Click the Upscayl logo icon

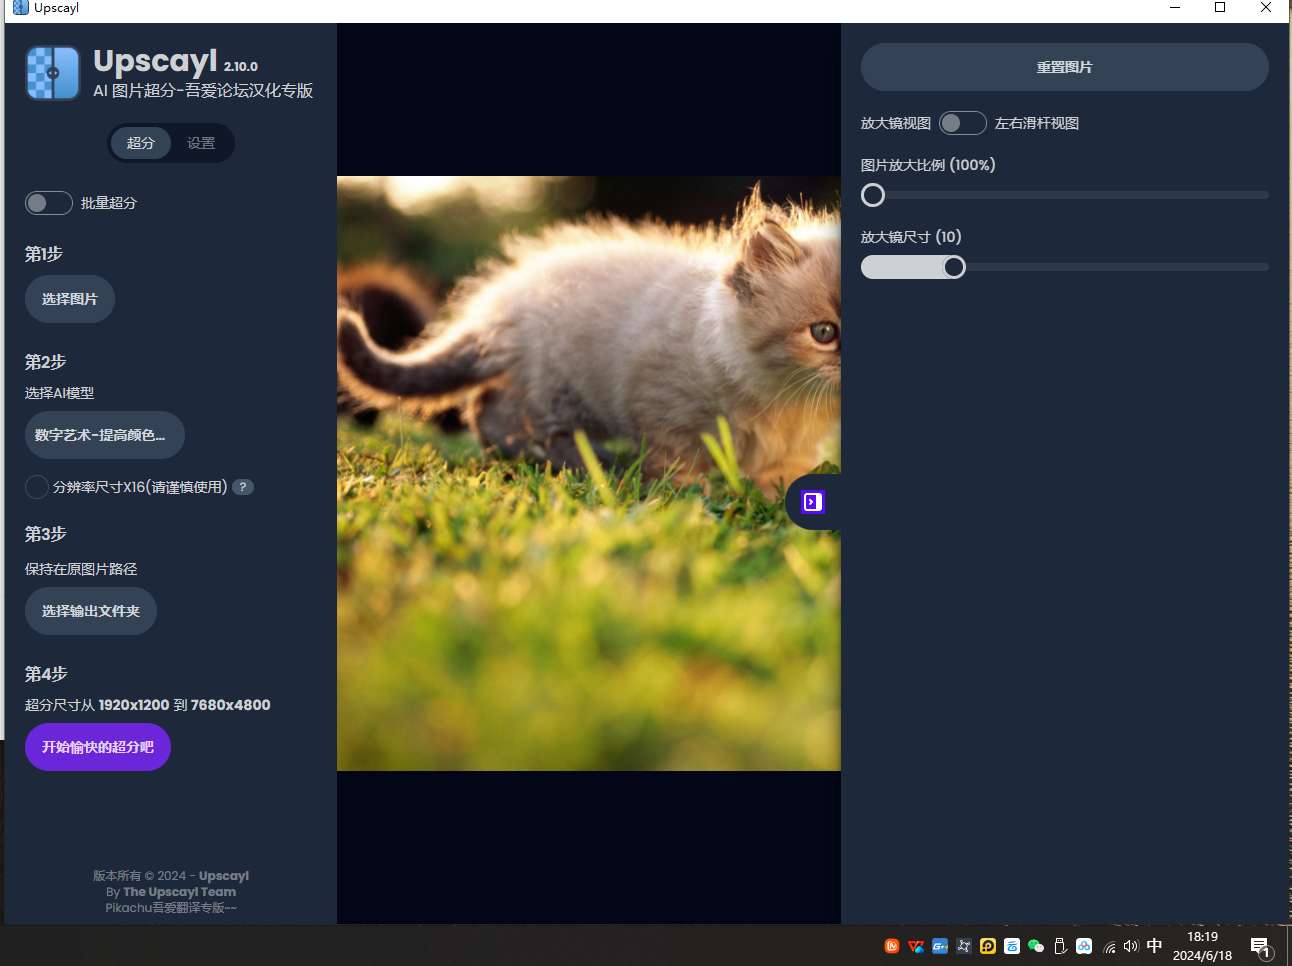[x=53, y=73]
